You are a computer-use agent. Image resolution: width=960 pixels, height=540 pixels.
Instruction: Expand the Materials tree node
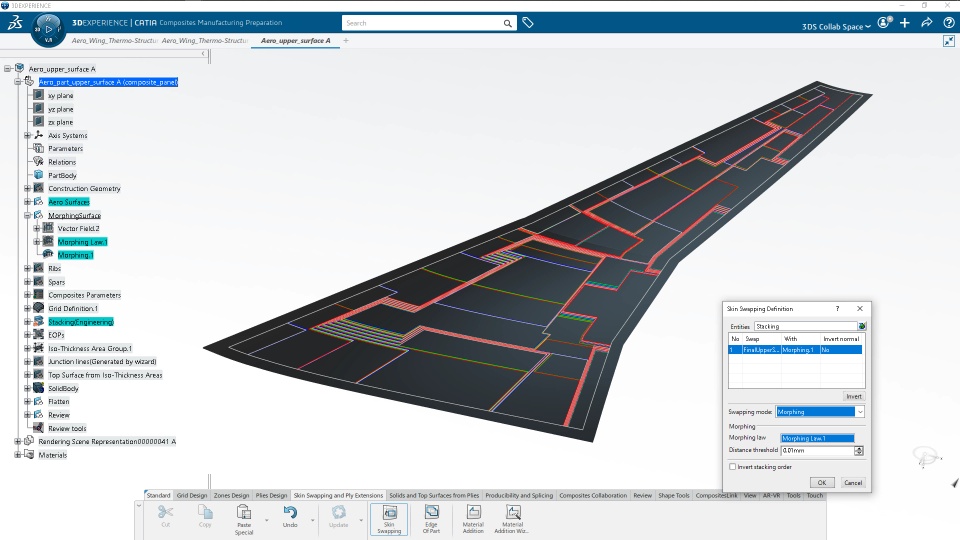click(18, 455)
